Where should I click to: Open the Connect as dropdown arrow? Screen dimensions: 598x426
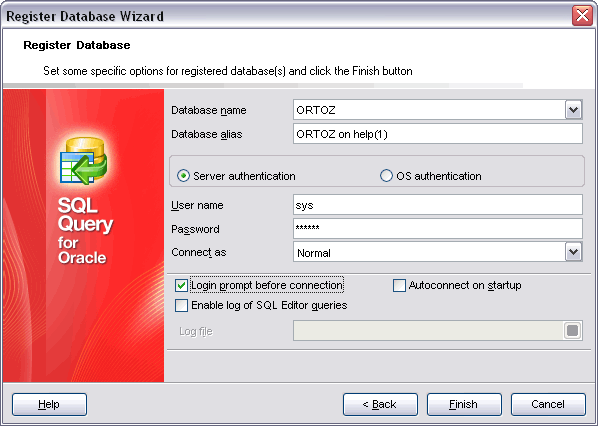tap(573, 252)
